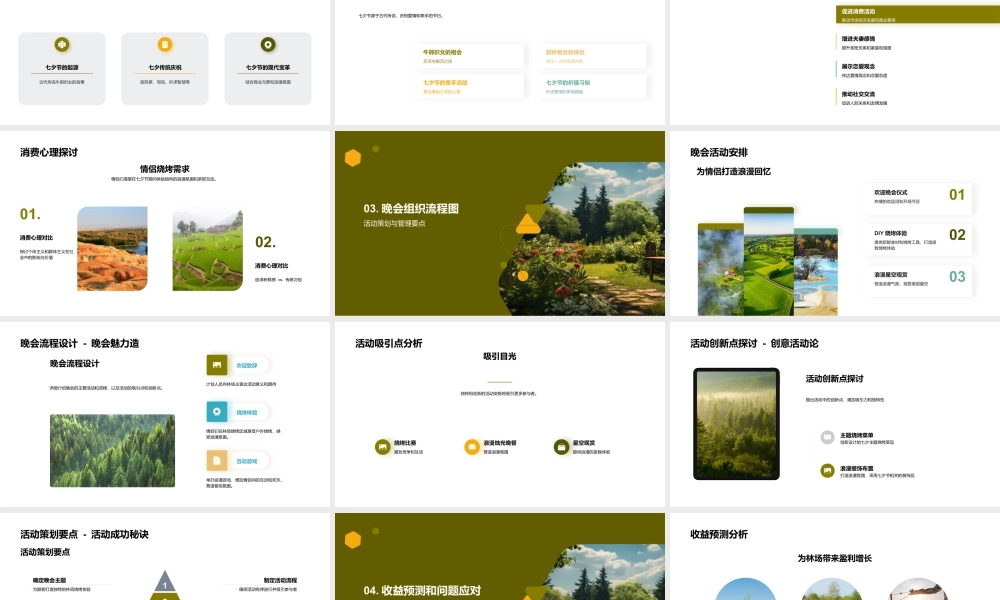This screenshot has height=600, width=1000.
Task: Click the 晚会活动安排 slide title
Action: click(x=719, y=152)
